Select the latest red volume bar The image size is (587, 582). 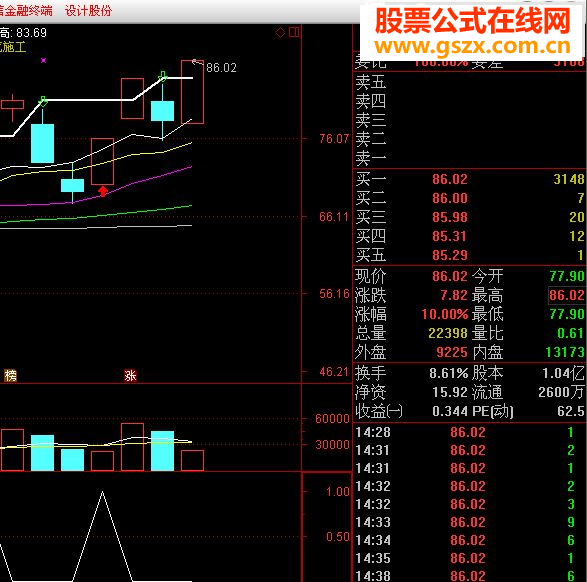pos(192,460)
